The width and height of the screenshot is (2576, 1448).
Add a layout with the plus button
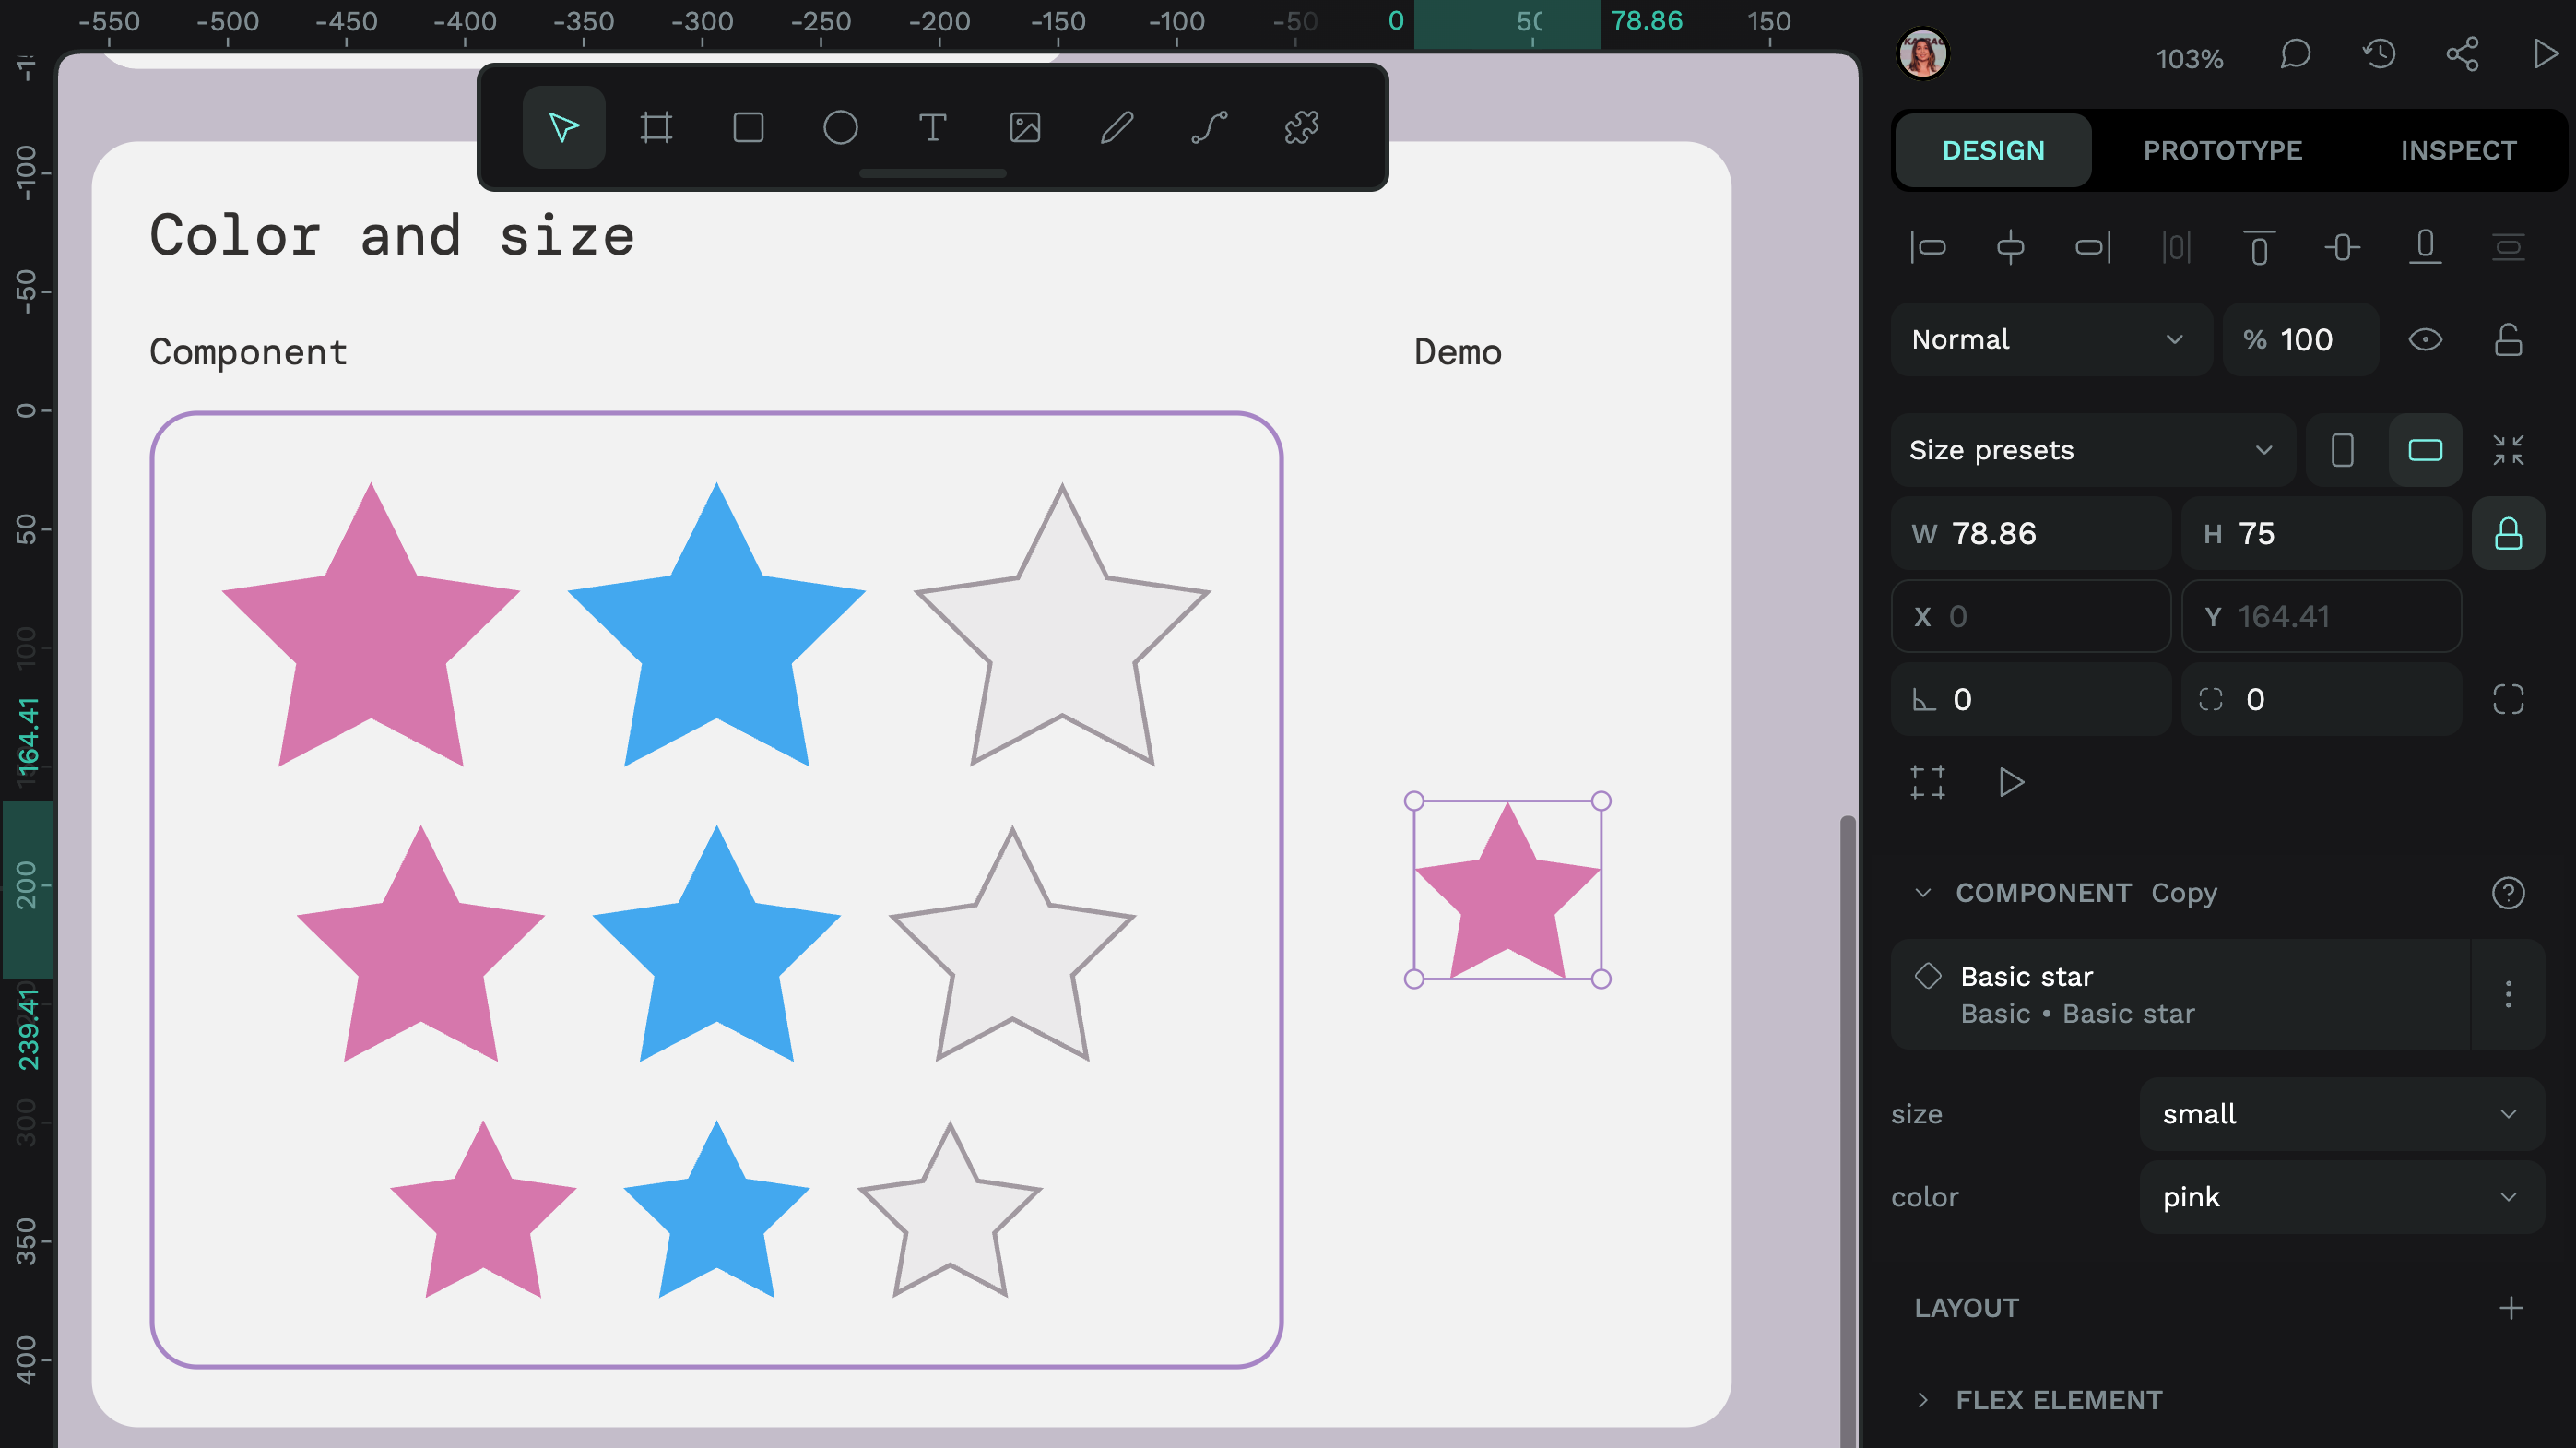2510,1308
